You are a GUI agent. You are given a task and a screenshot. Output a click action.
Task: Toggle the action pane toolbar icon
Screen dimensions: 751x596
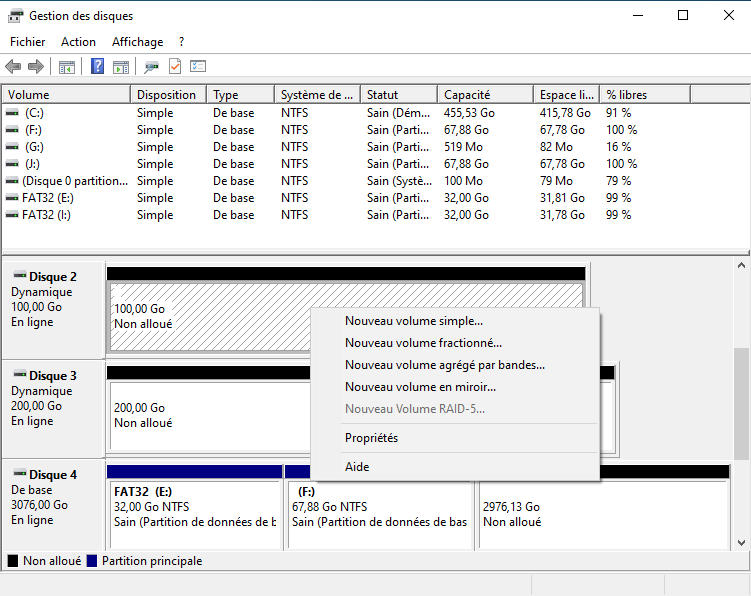coord(120,67)
